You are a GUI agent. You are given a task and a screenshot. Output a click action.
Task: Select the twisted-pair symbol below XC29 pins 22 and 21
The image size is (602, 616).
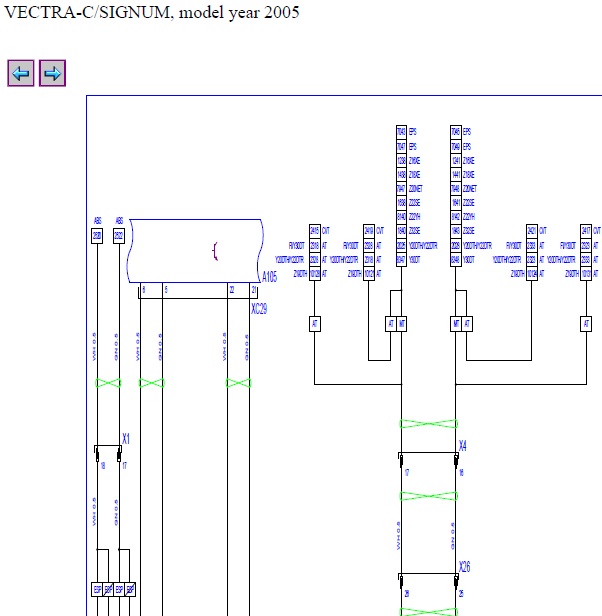[x=239, y=383]
